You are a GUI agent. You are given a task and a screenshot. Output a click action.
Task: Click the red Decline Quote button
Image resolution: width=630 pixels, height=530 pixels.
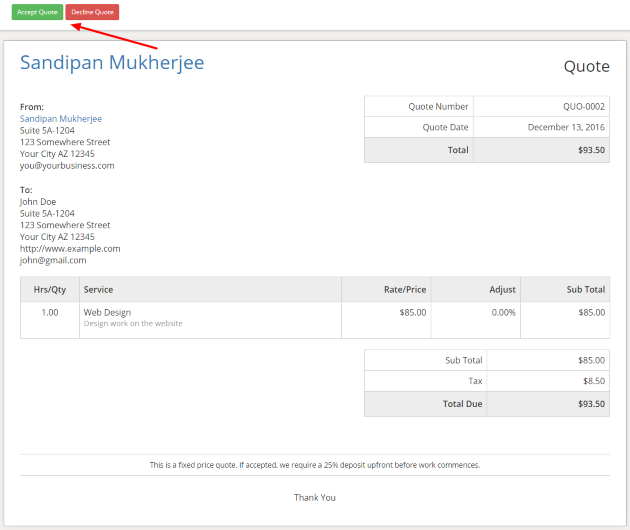[92, 12]
